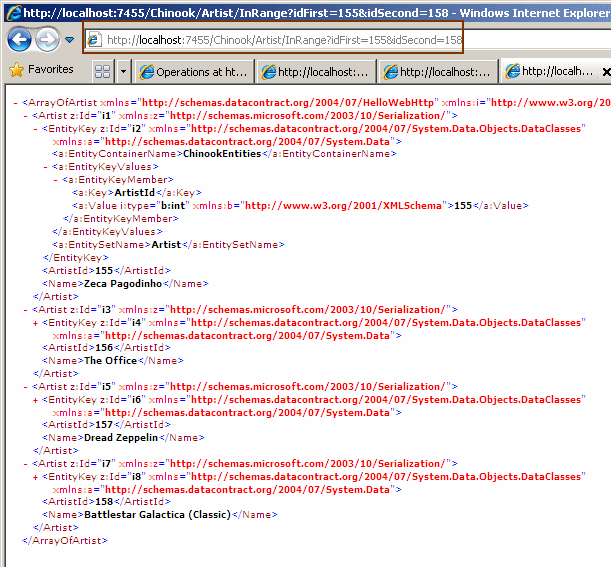Collapse the Artist i3 node
611x567 pixels.
[25, 310]
